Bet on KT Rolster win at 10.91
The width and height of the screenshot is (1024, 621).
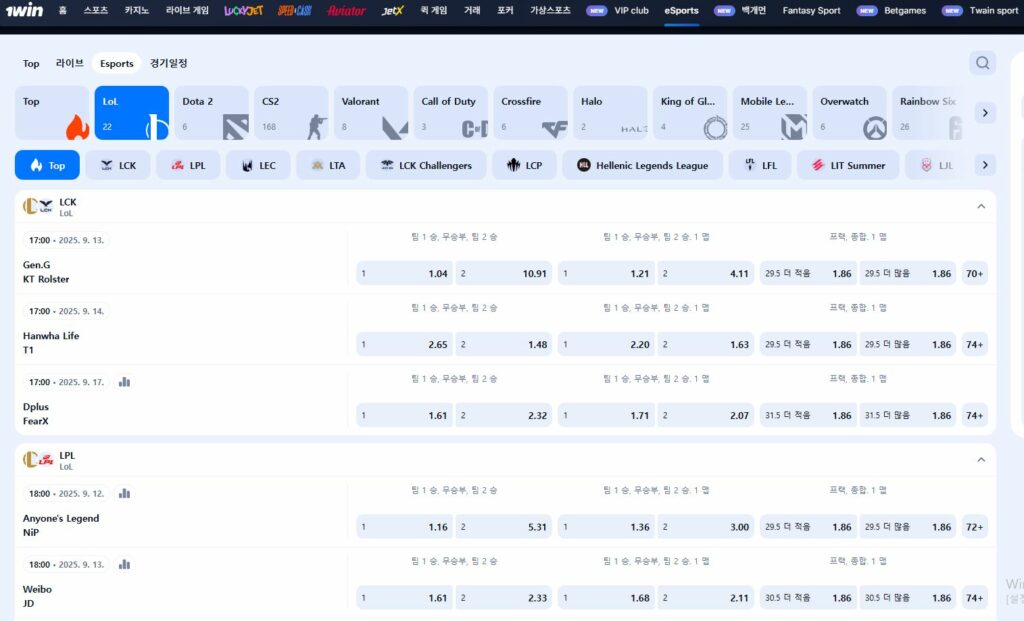coord(504,274)
